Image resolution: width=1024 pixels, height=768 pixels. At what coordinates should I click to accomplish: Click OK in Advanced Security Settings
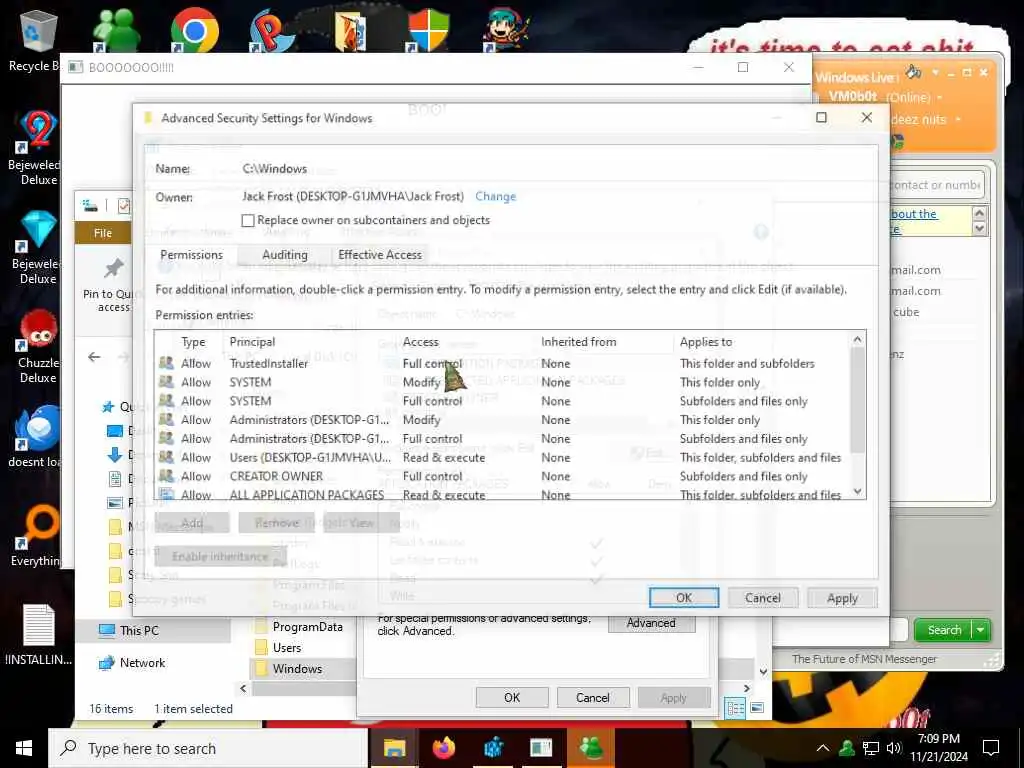click(x=684, y=598)
